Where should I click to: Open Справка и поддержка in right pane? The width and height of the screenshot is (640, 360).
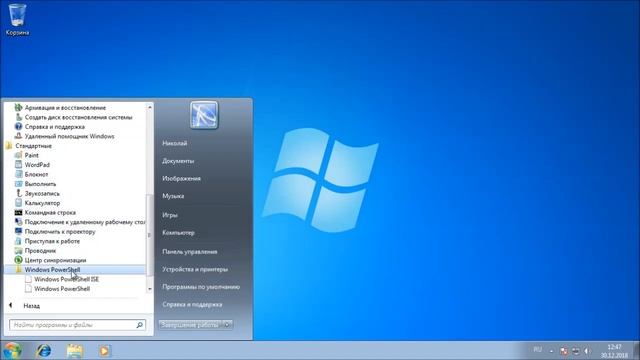coord(192,304)
